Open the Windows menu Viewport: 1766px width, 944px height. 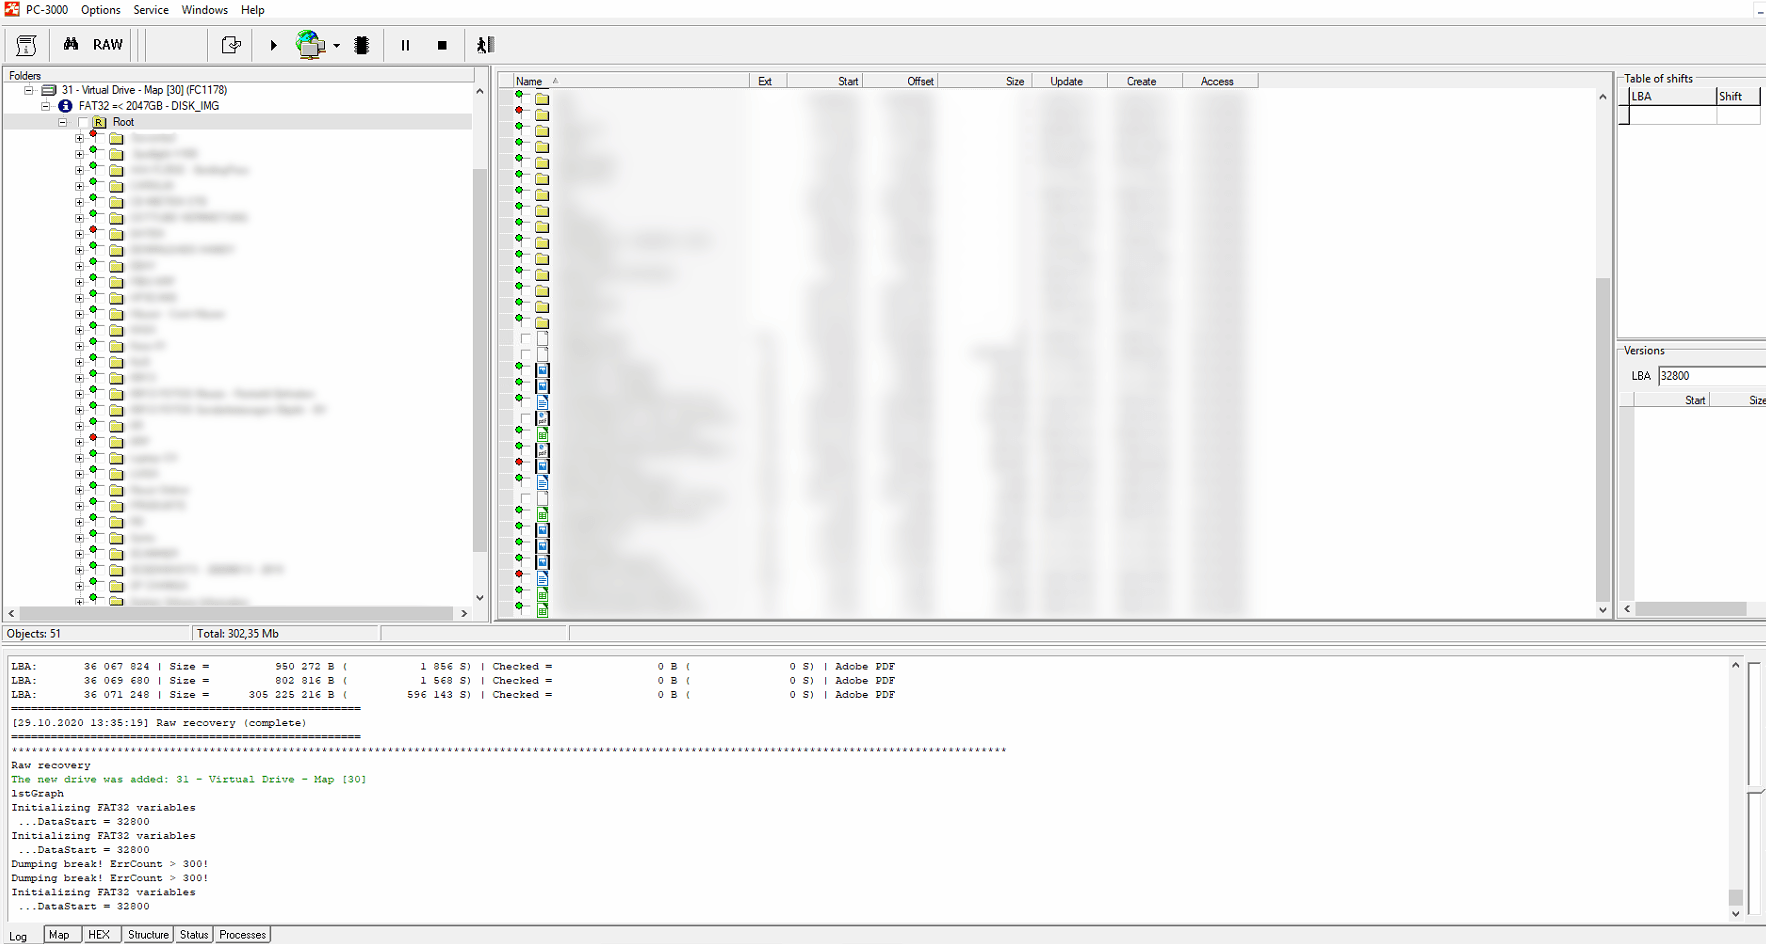point(204,10)
